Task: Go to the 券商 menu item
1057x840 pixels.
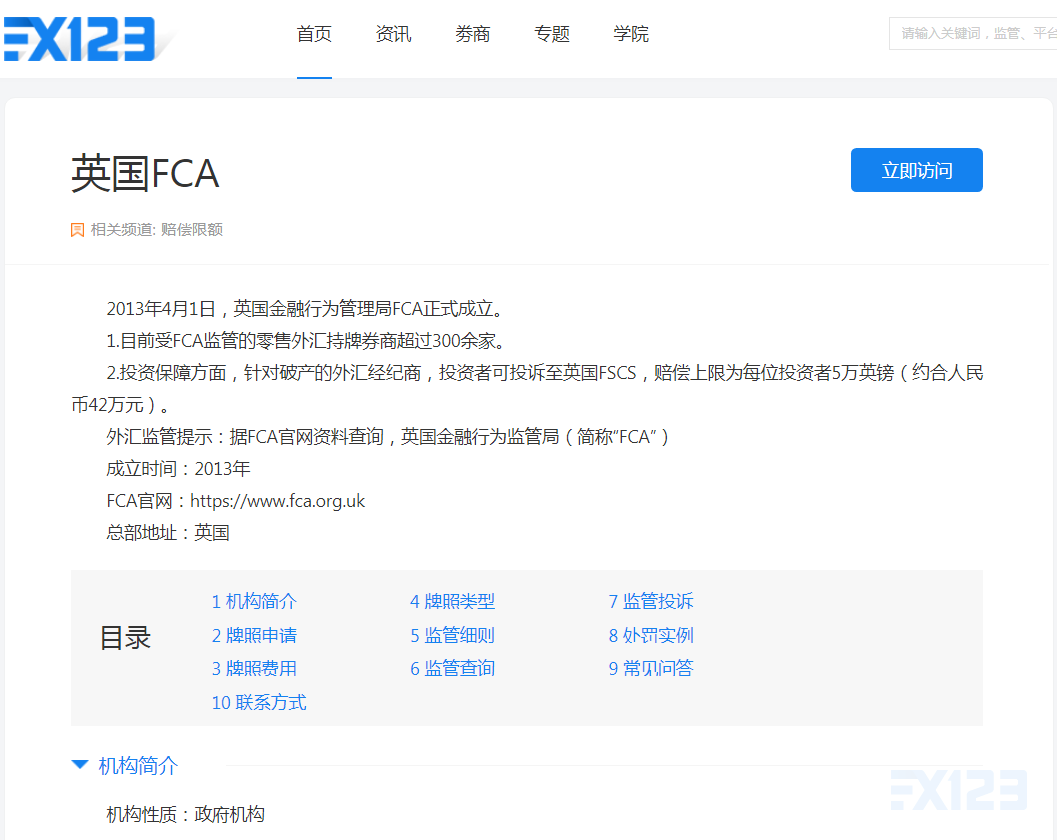Action: tap(473, 34)
